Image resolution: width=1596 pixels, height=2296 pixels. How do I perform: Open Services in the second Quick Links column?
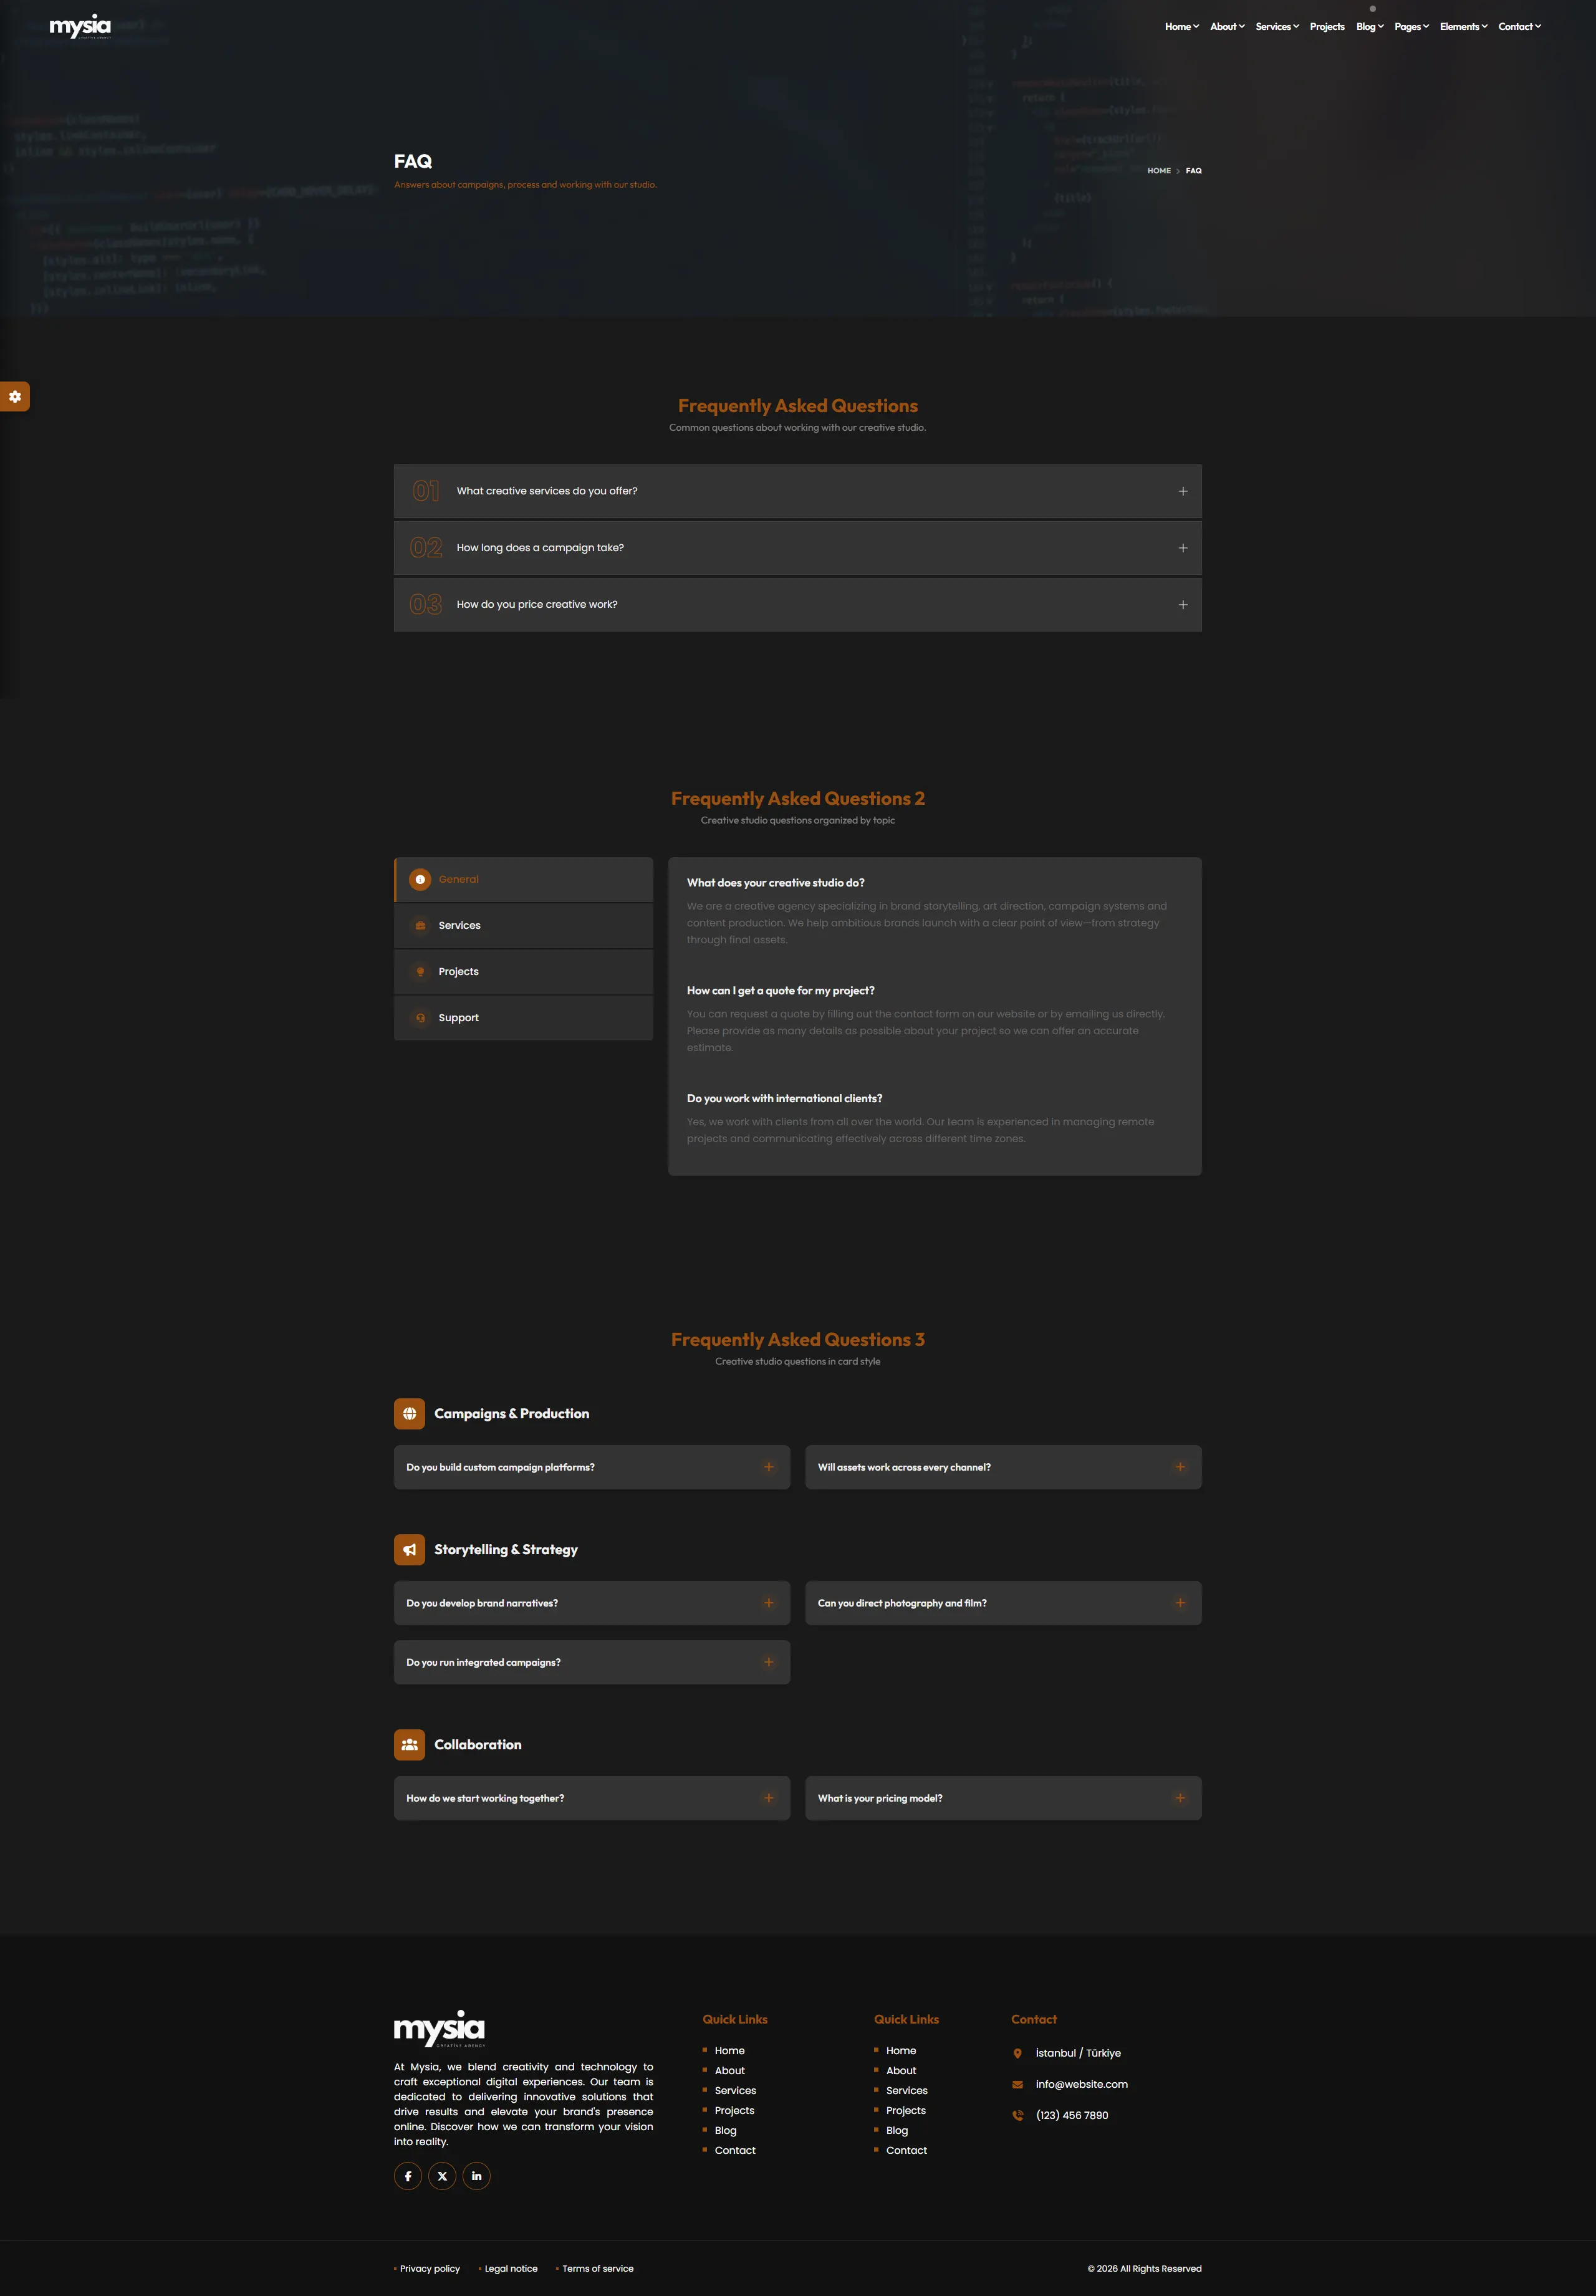(x=906, y=2091)
